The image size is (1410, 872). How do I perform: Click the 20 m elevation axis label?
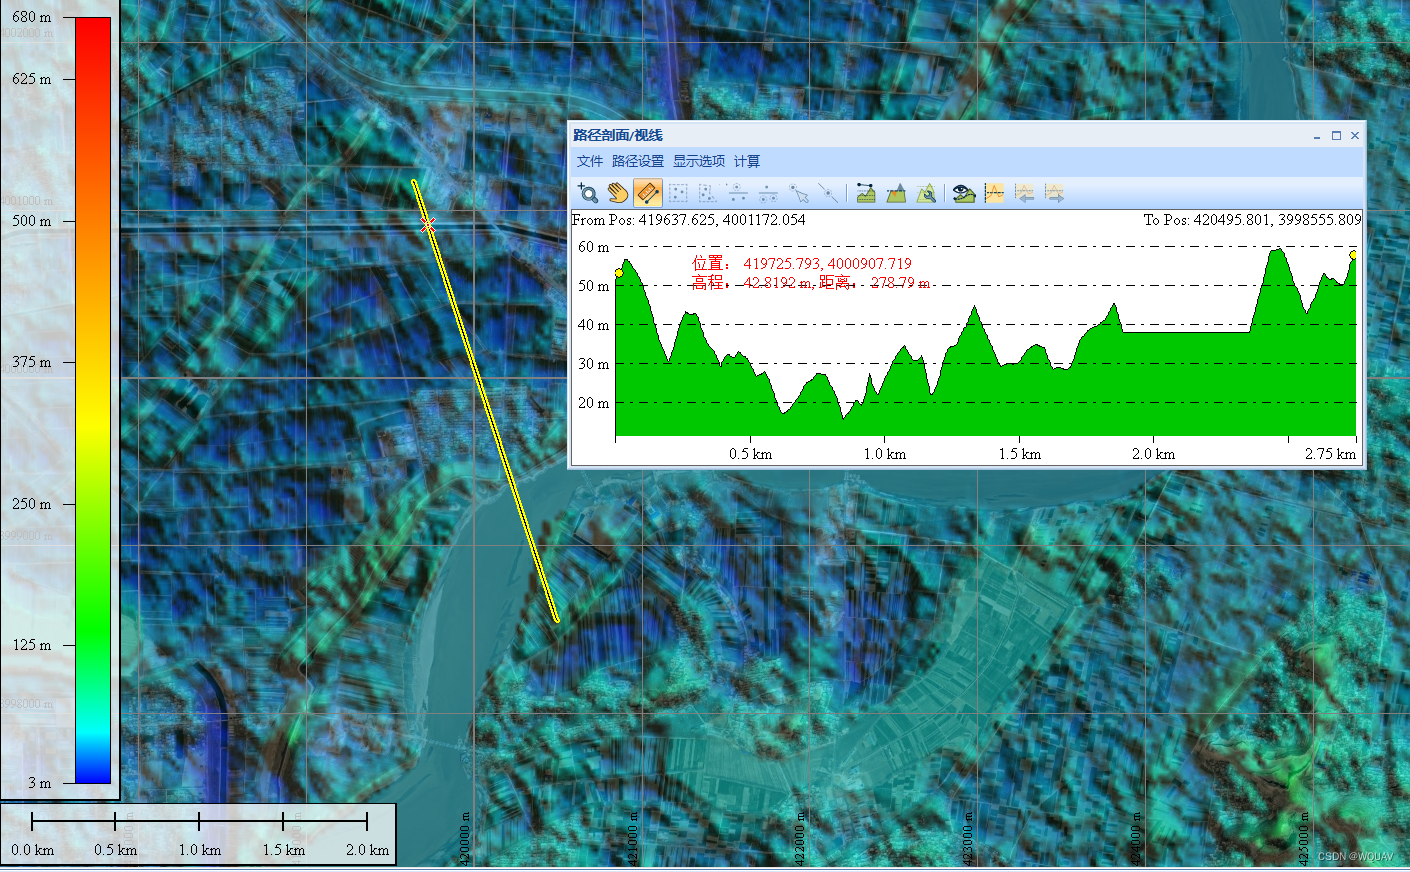click(593, 403)
